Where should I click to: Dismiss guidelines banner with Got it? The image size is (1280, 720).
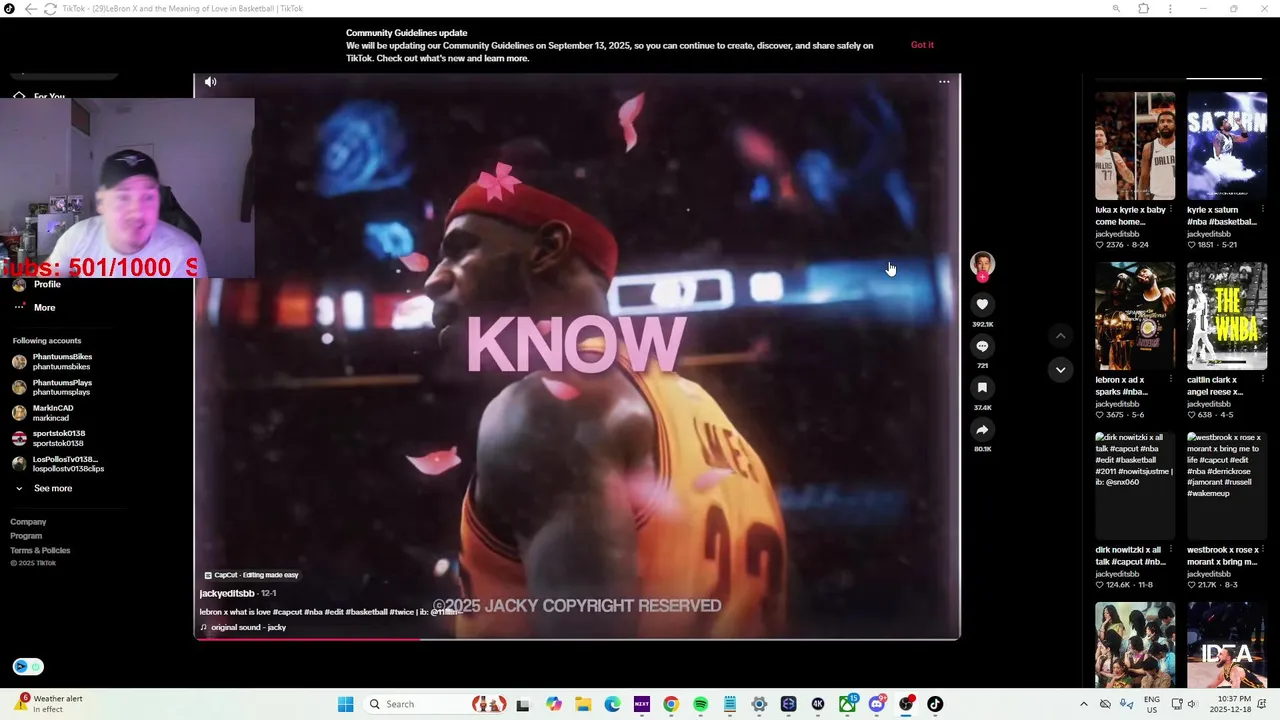click(x=922, y=45)
